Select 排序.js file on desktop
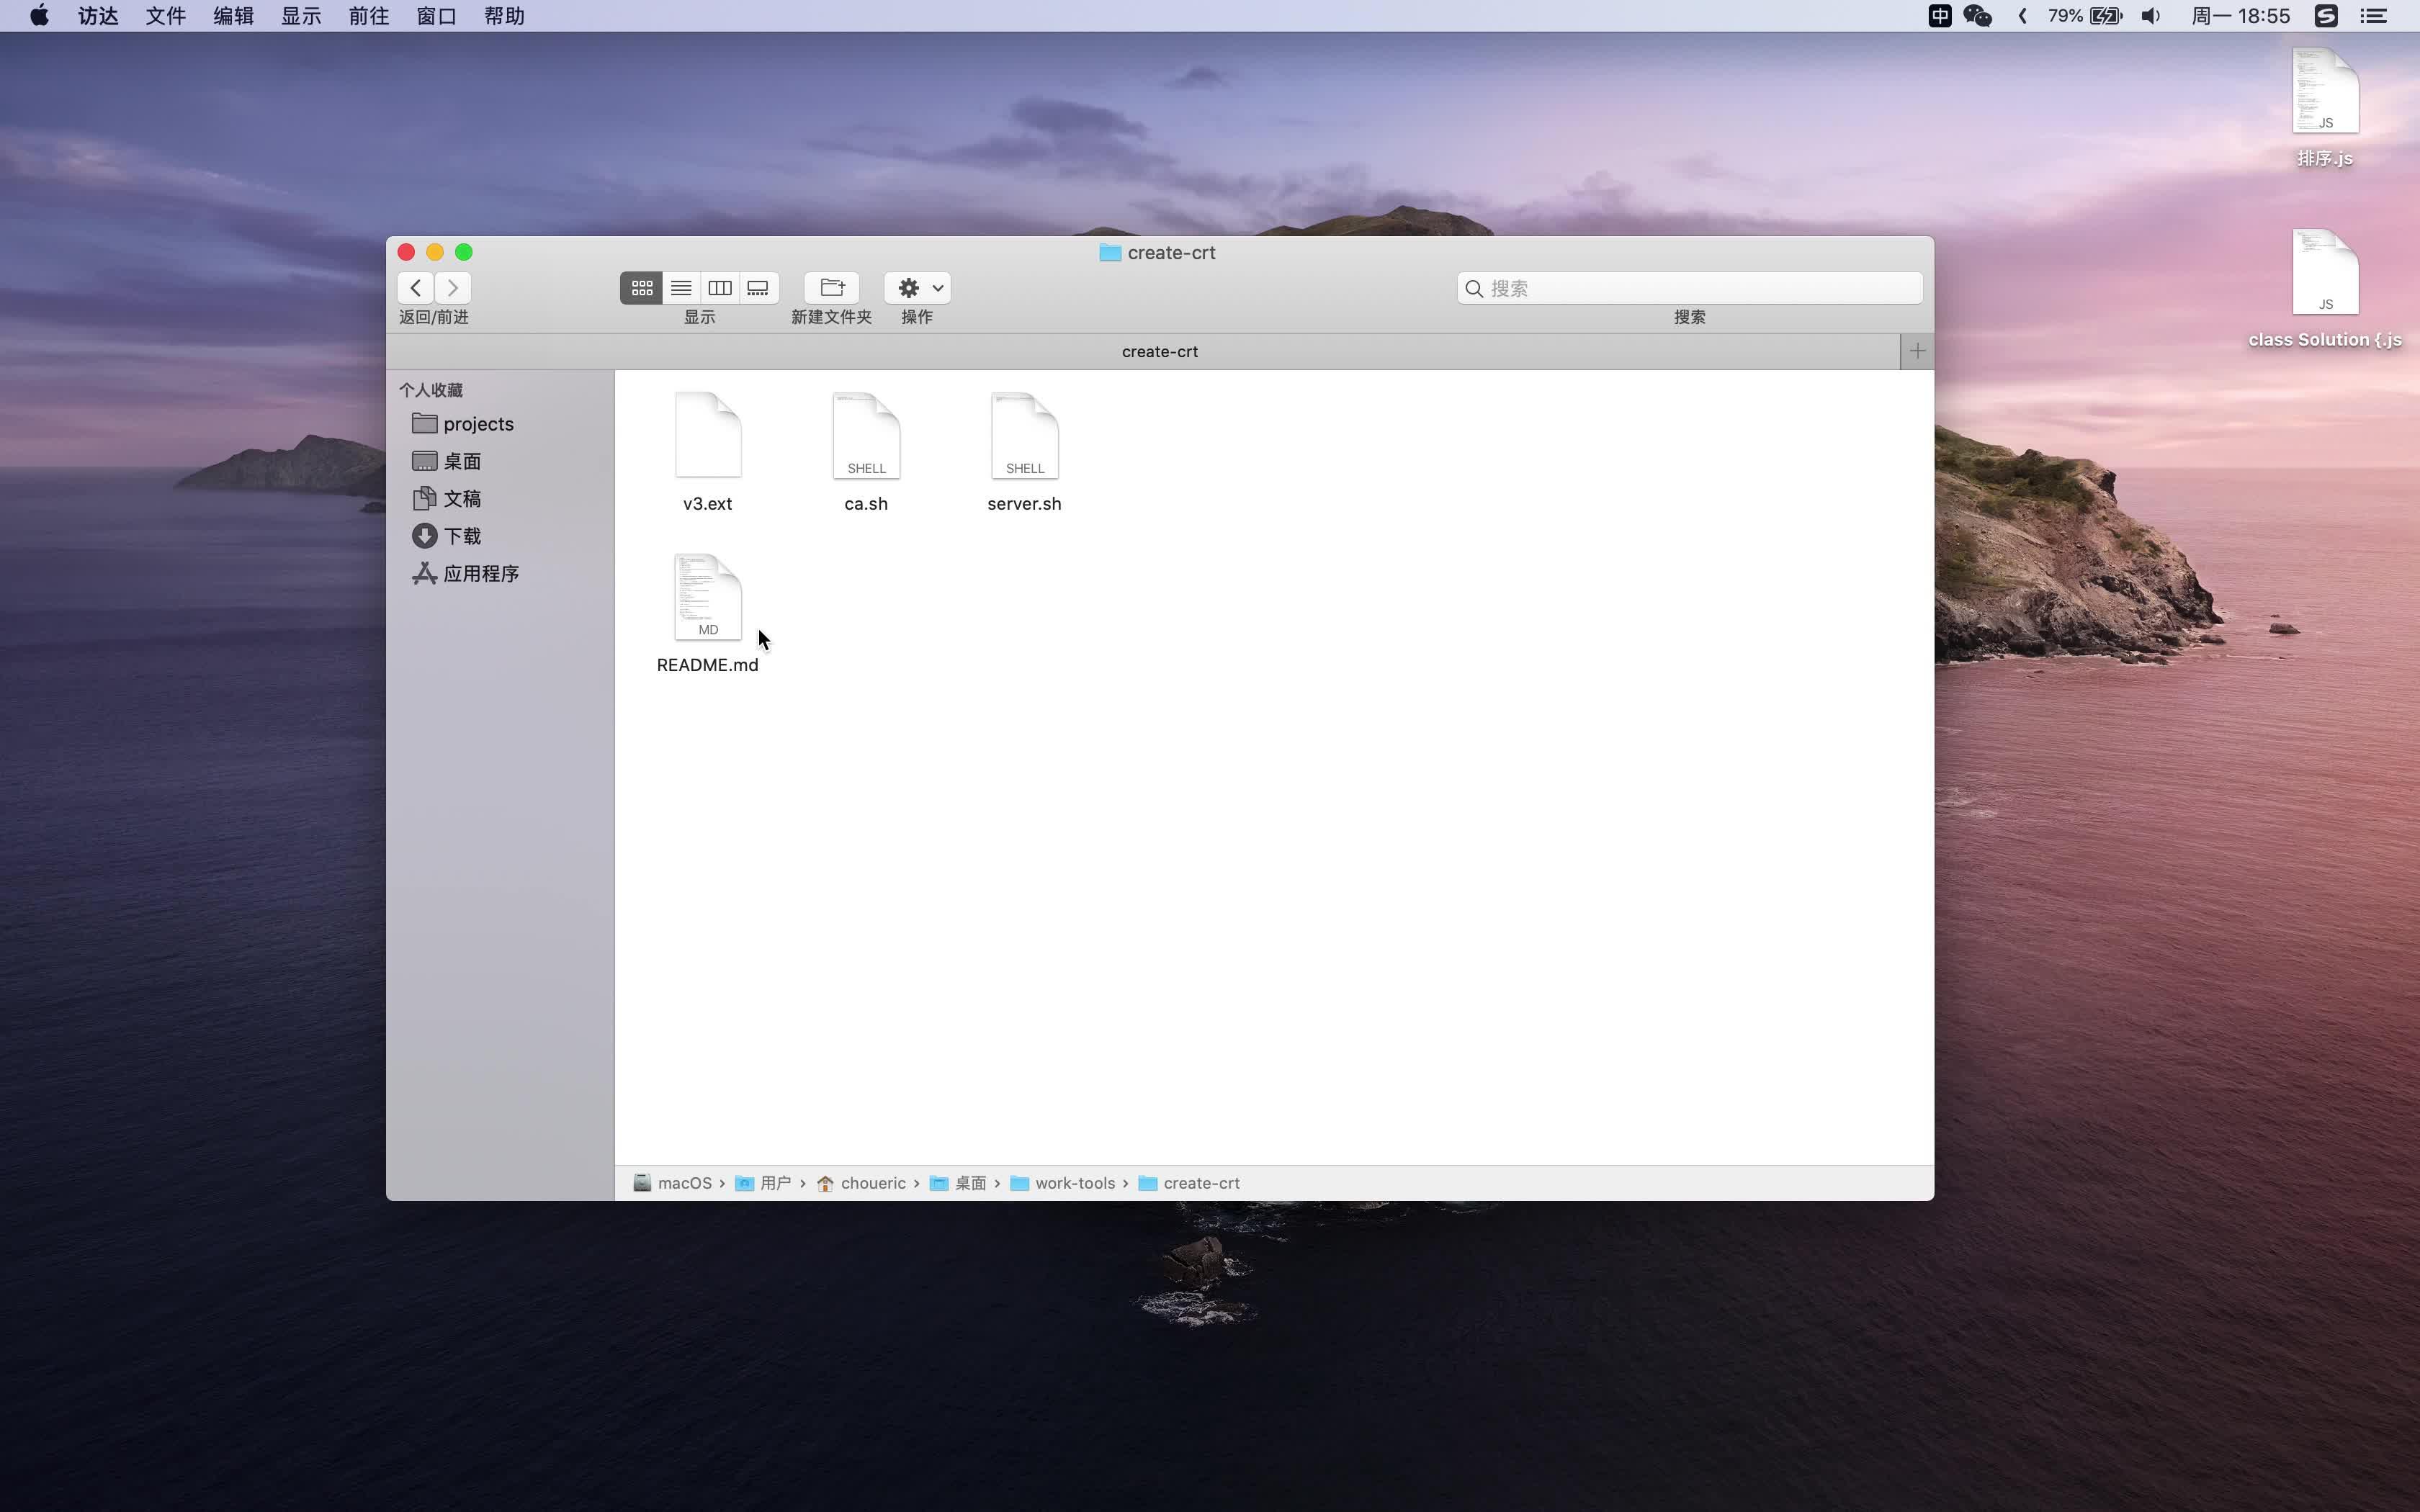Viewport: 2420px width, 1512px height. click(x=2325, y=109)
